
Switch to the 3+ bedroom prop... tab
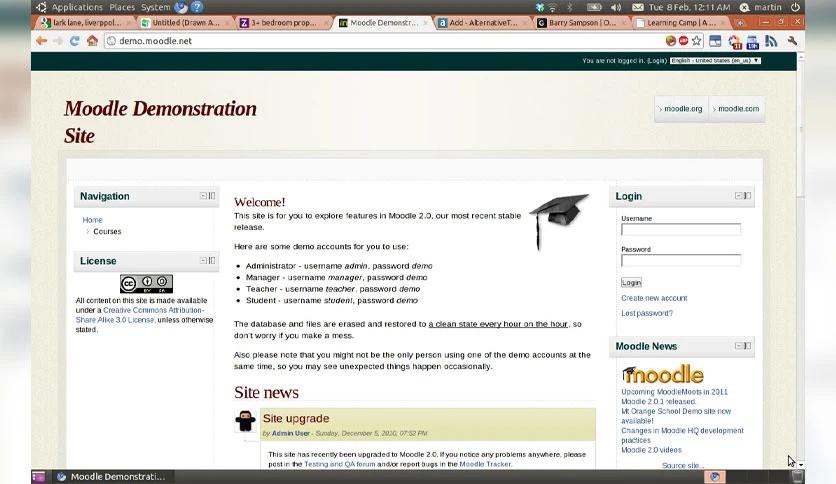coord(283,23)
